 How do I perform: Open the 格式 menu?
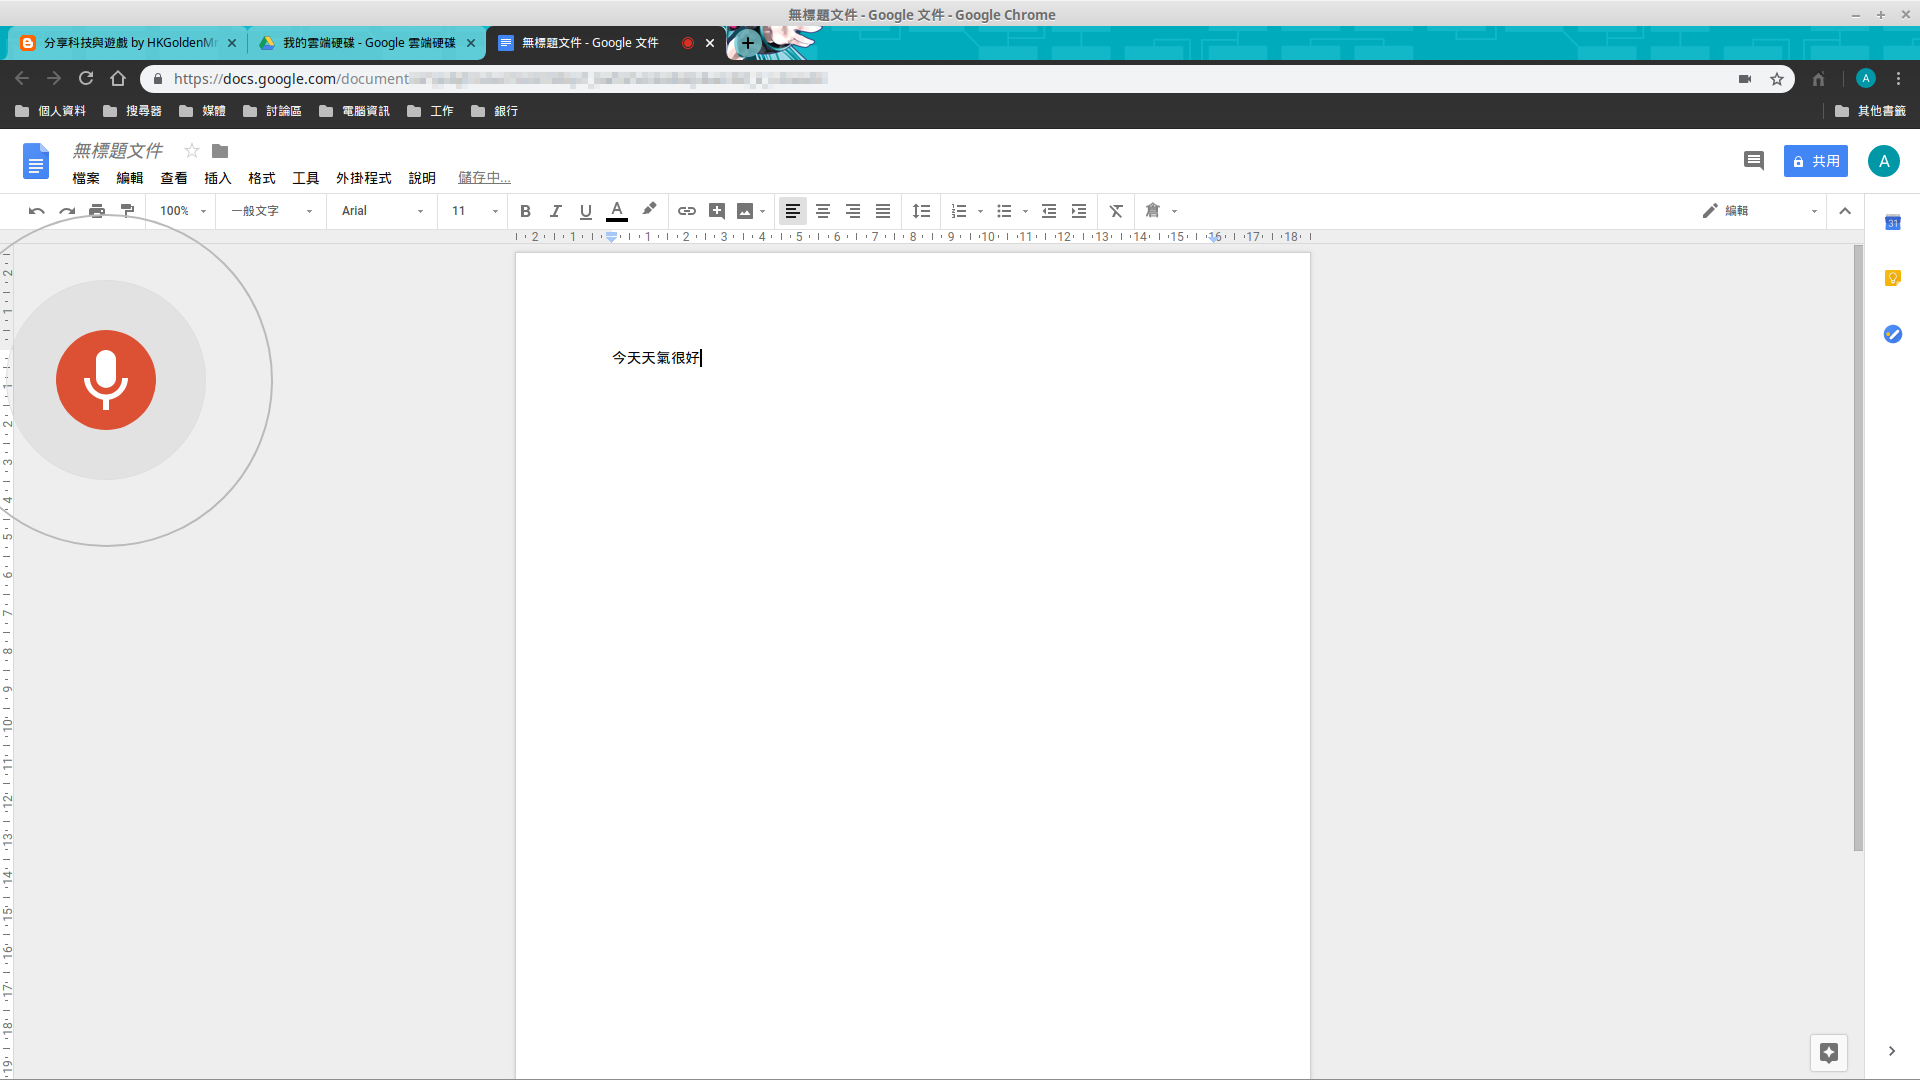click(262, 178)
